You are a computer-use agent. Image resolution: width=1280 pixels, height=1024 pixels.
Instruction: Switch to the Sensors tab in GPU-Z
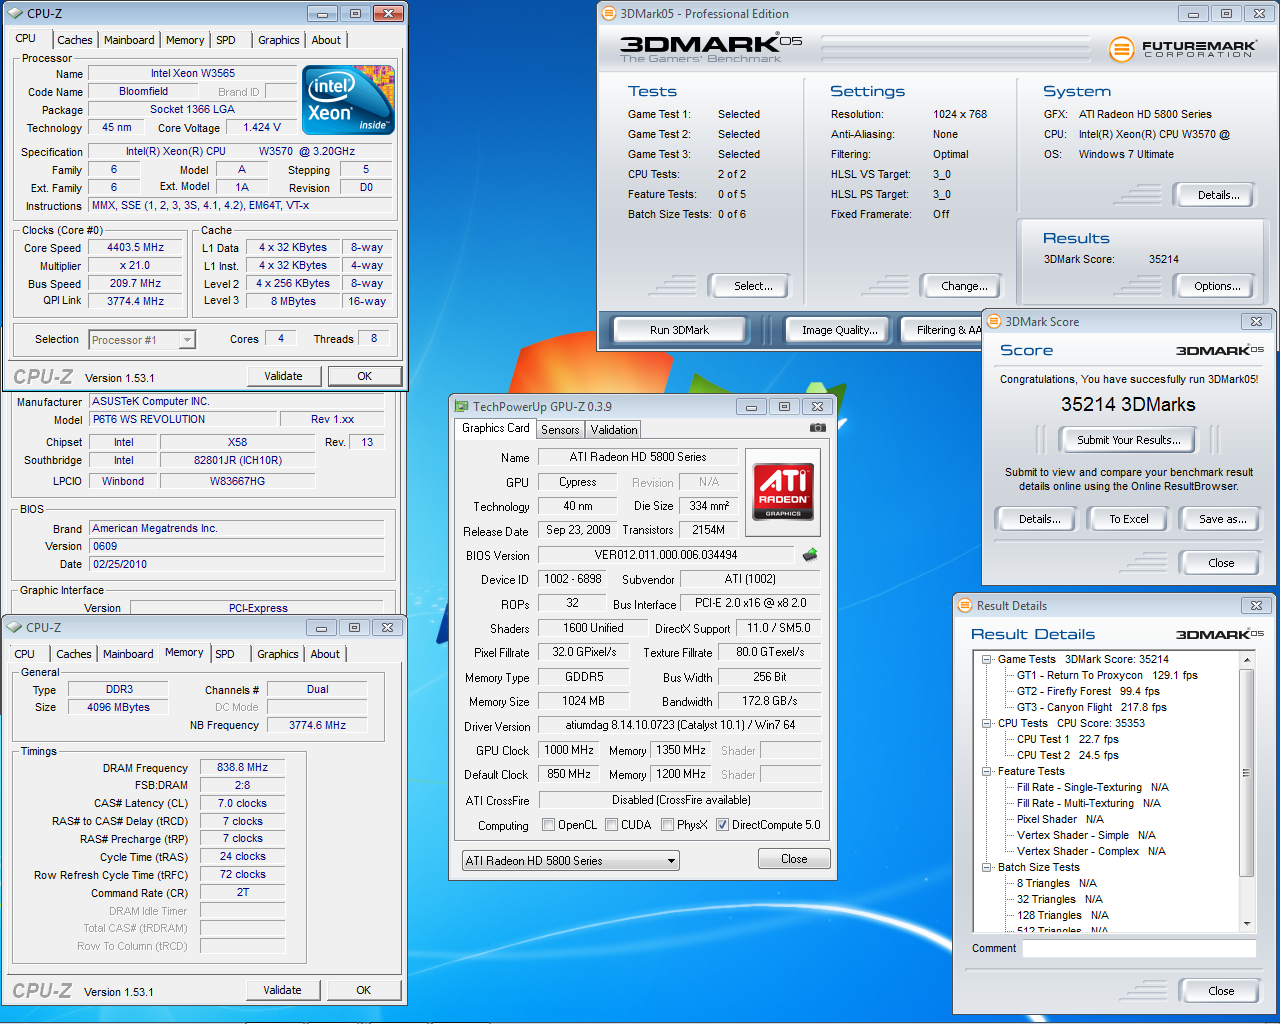pos(560,429)
